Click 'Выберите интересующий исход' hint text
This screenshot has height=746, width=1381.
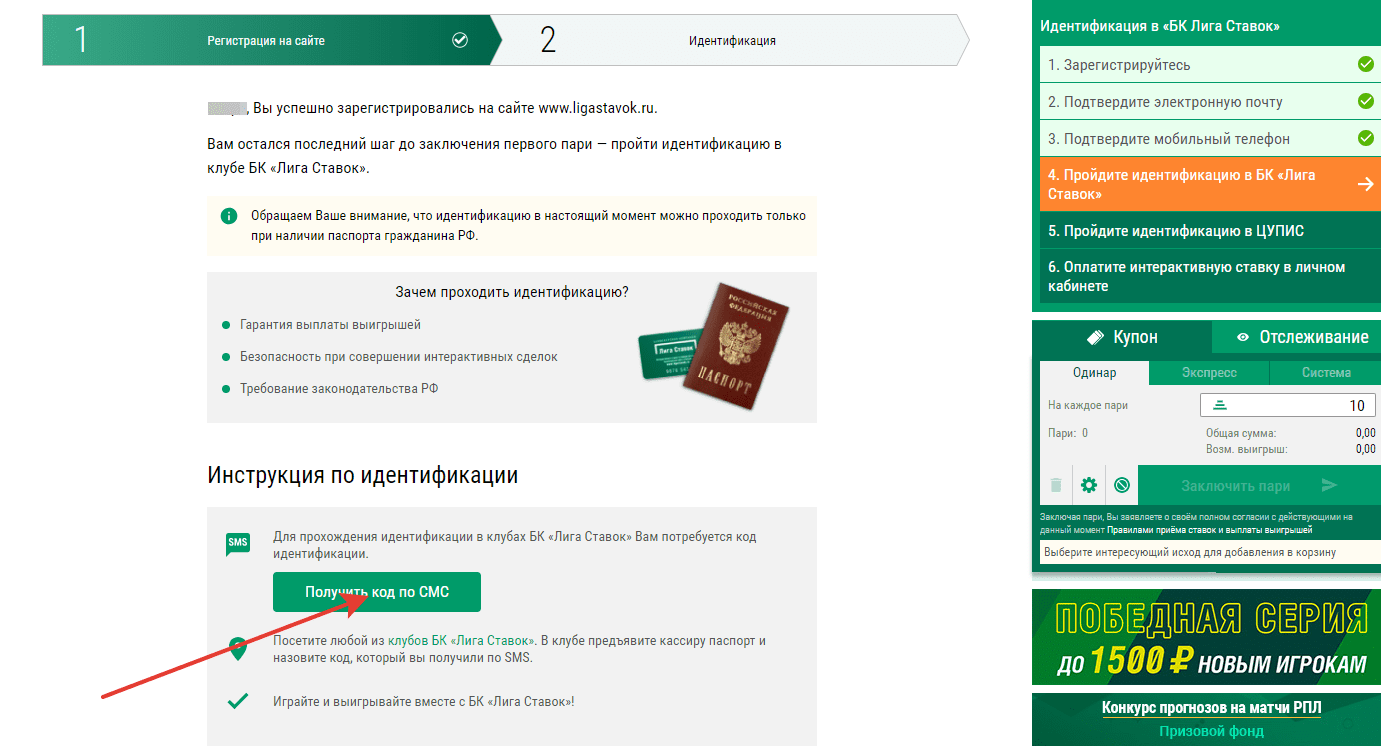coord(1189,552)
